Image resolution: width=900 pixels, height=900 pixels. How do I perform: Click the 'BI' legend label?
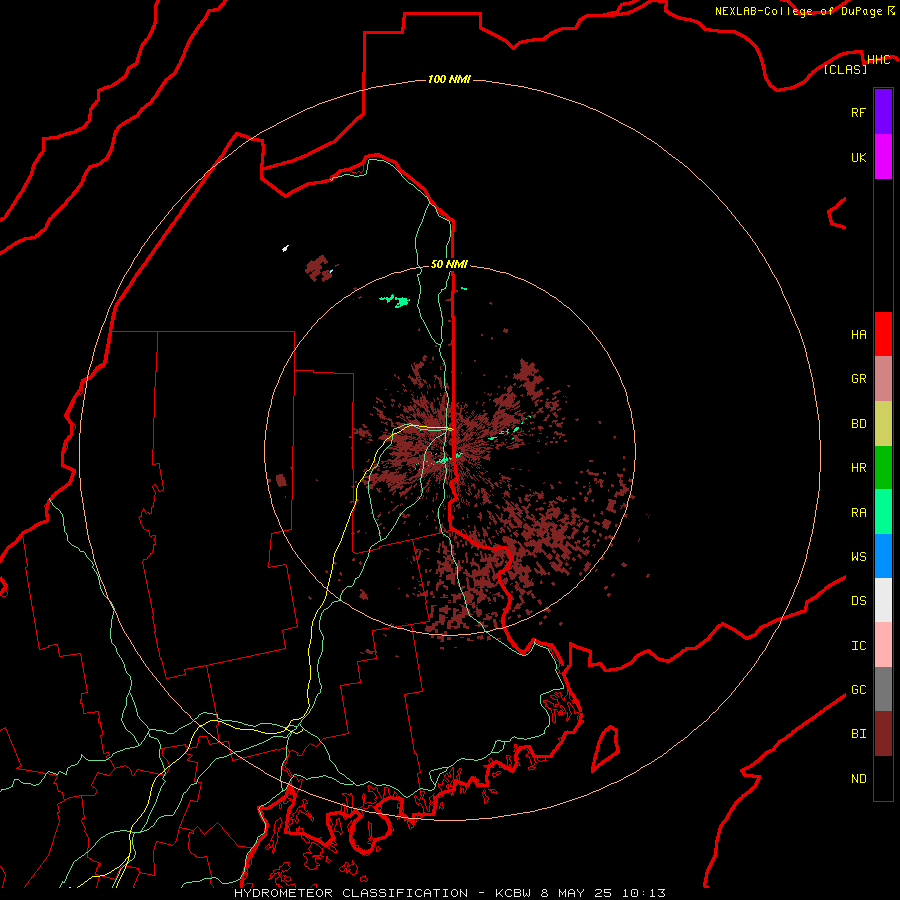[858, 734]
